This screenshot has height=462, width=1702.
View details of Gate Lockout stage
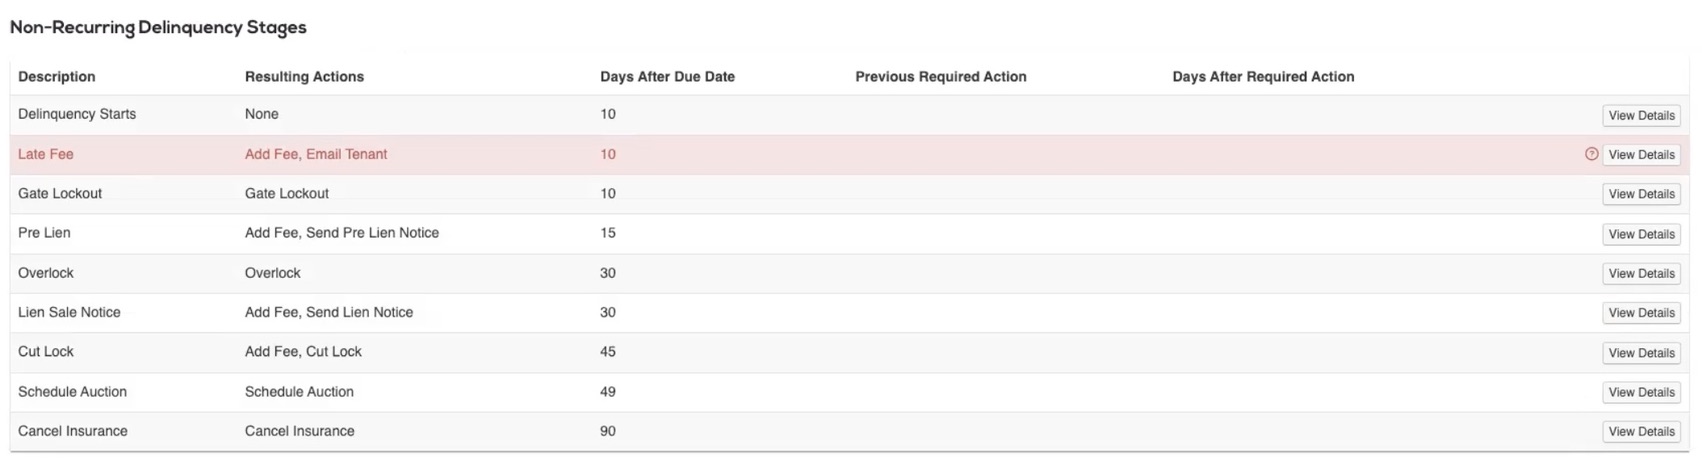[x=1641, y=194]
